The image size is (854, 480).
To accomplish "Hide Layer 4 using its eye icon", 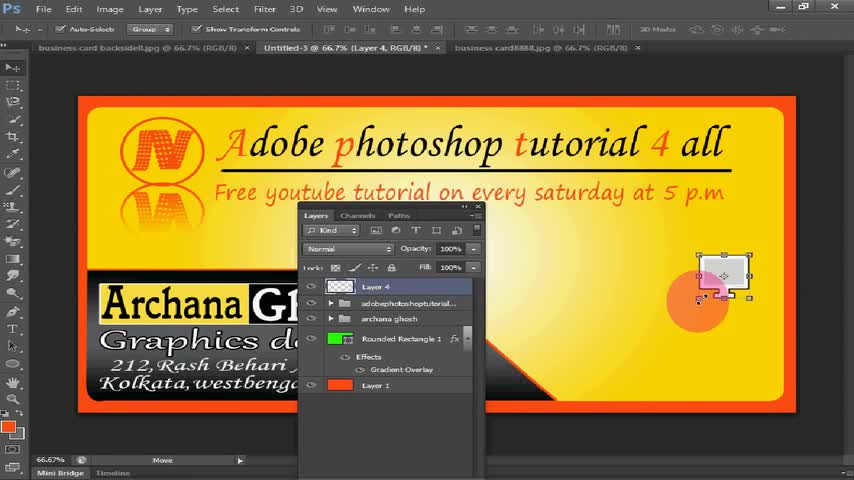I will coord(311,287).
